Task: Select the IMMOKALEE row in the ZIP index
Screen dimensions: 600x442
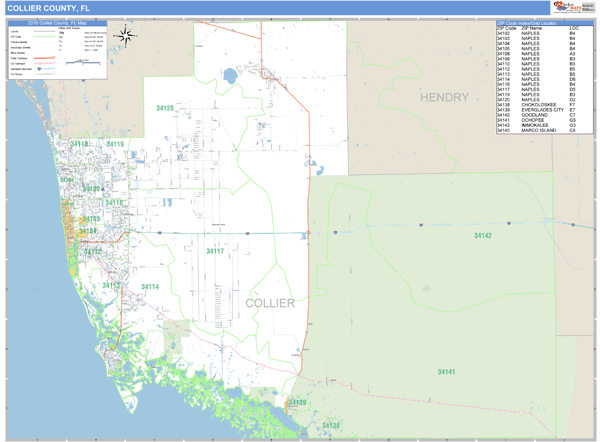Action: 543,125
